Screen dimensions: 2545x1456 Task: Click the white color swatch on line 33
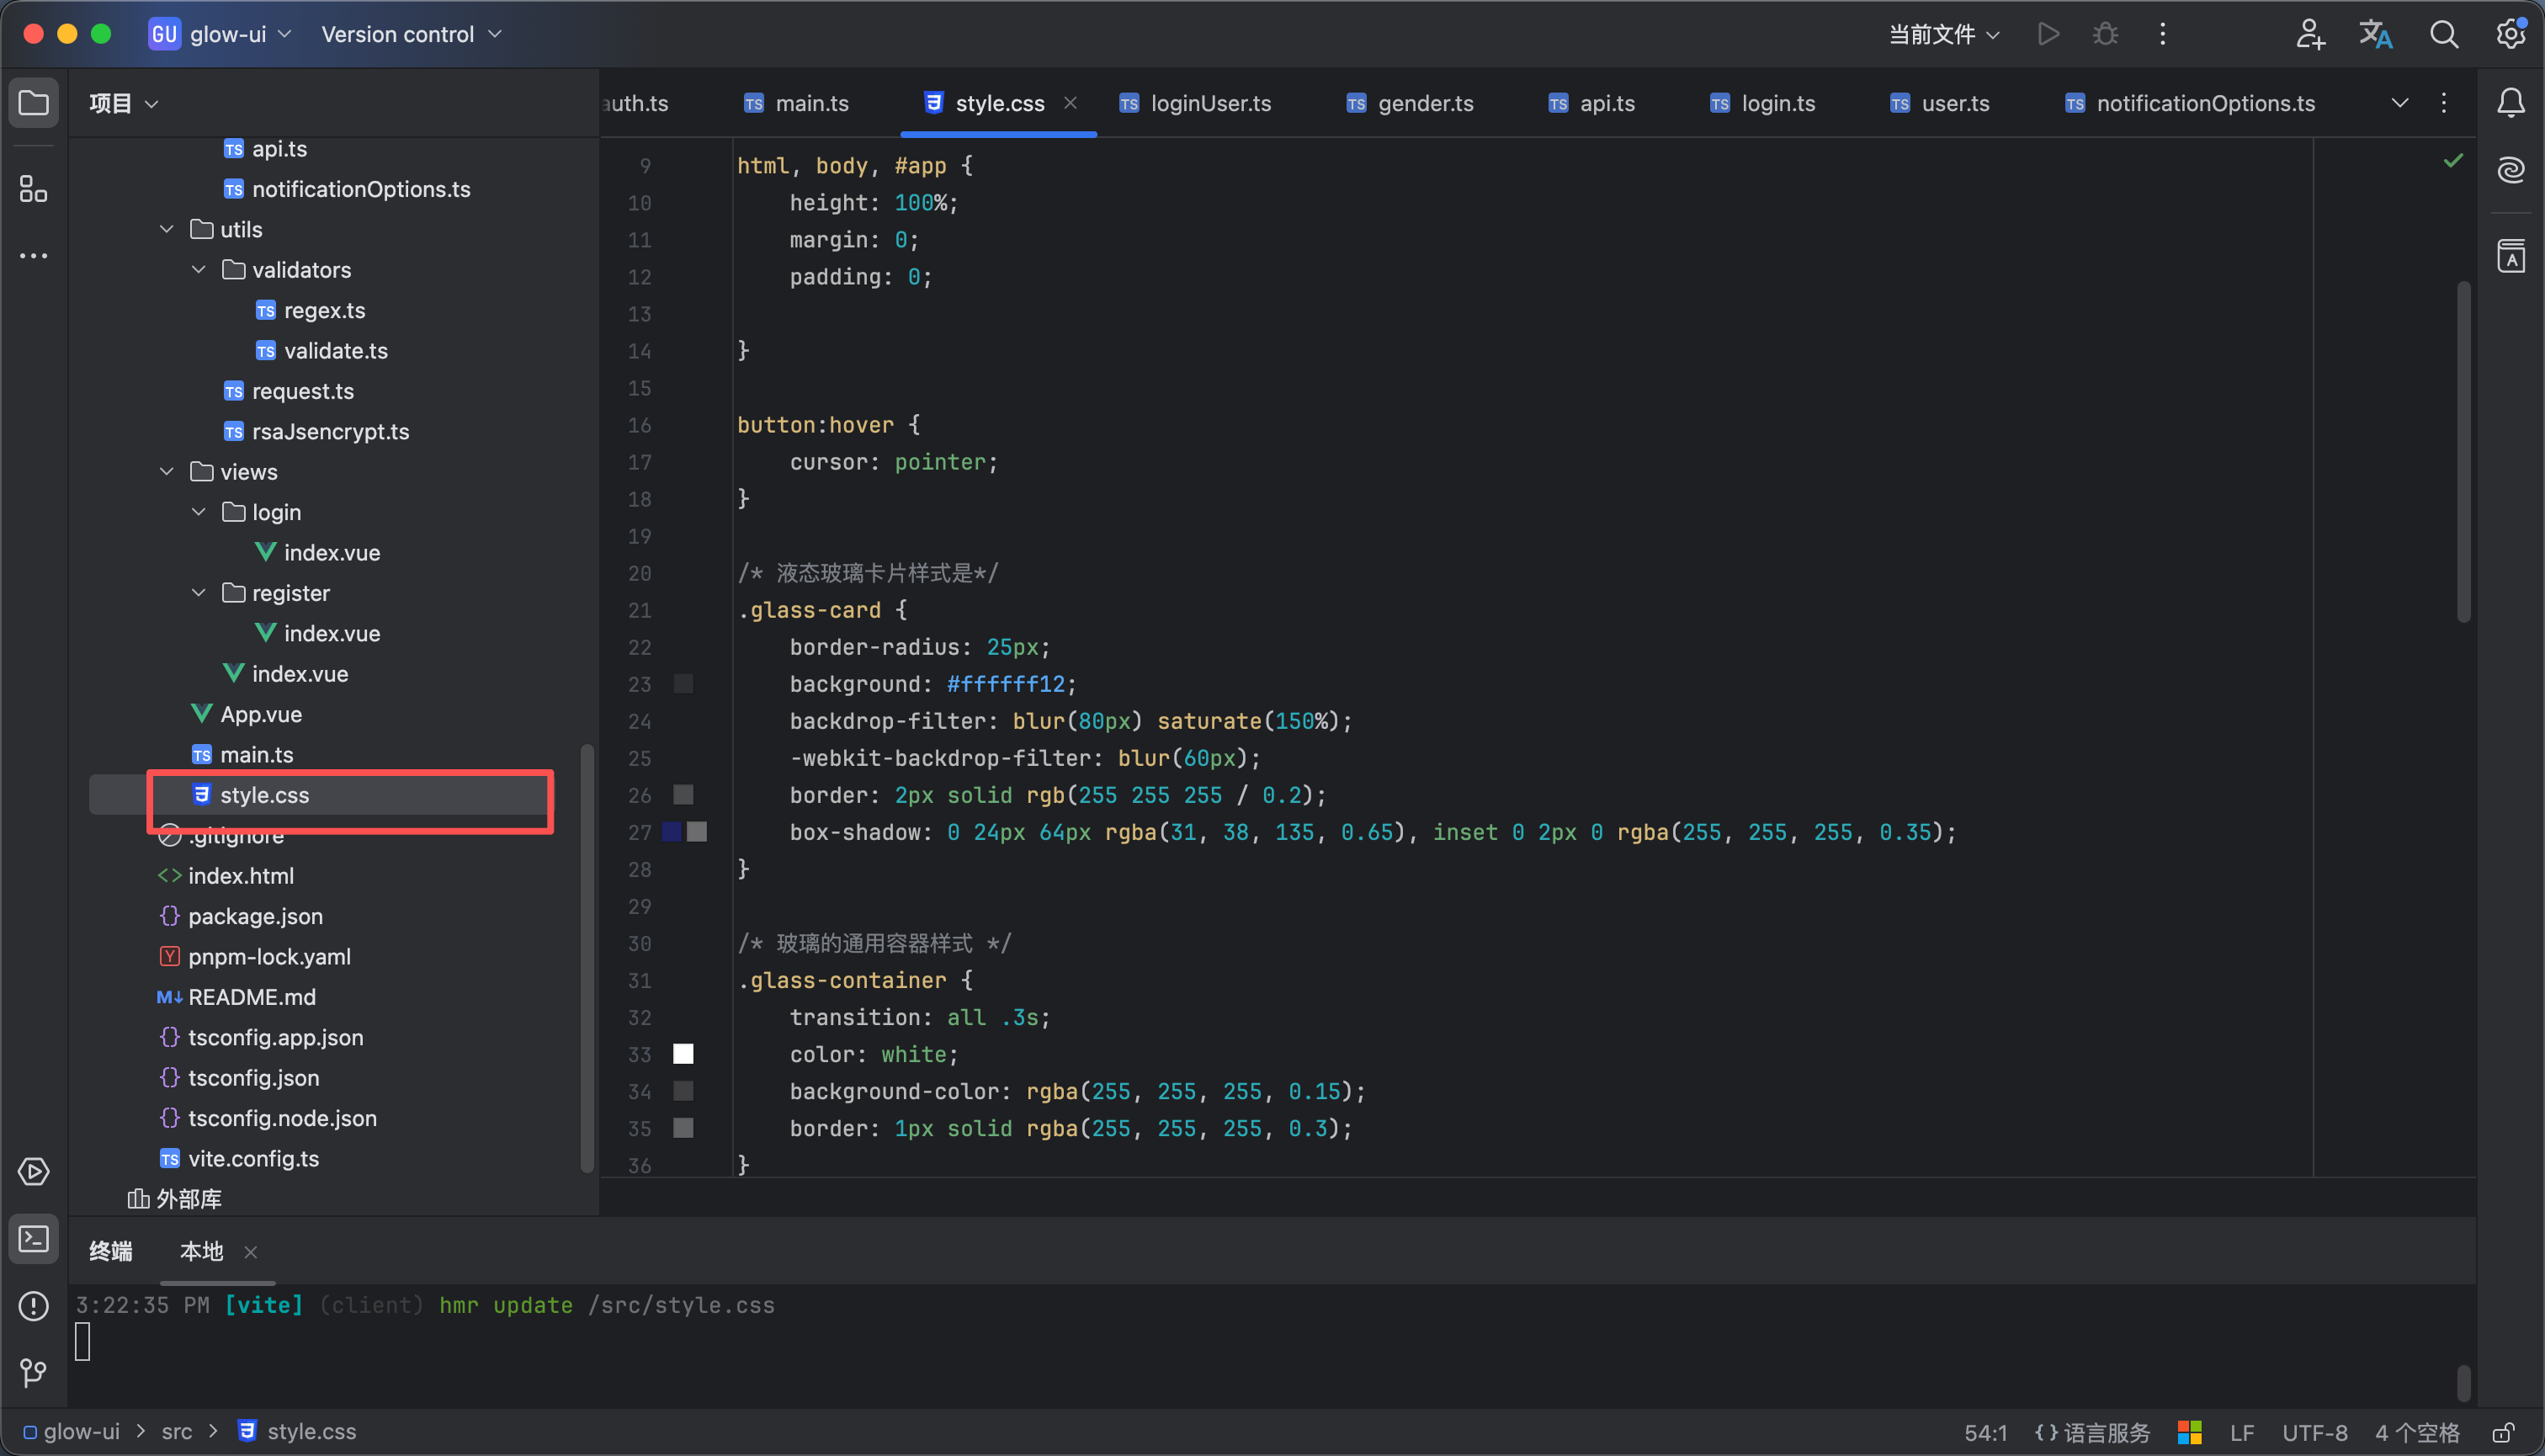[x=683, y=1054]
